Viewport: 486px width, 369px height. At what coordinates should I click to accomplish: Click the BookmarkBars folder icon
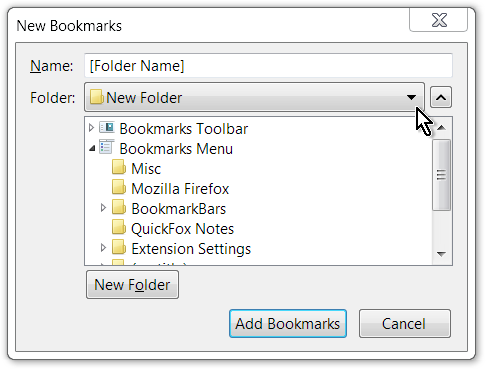(119, 208)
